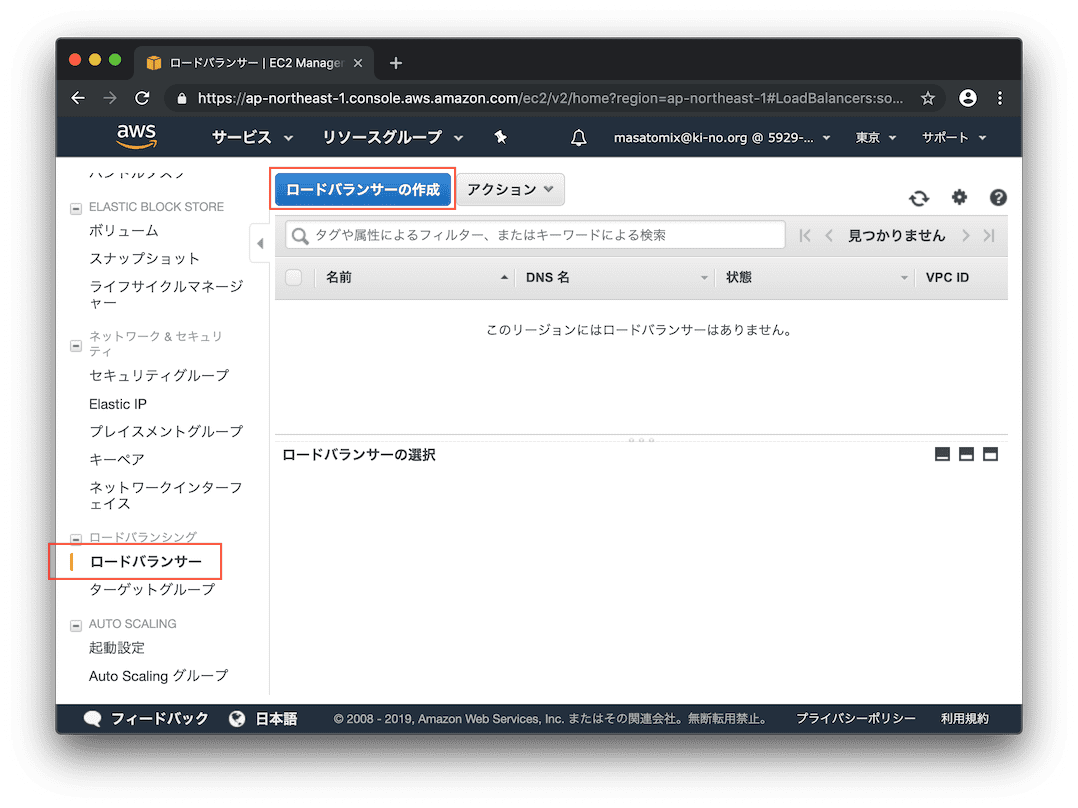Viewport: 1078px width, 808px height.
Task: Focus the tag and keyword filter search field
Action: click(x=535, y=235)
